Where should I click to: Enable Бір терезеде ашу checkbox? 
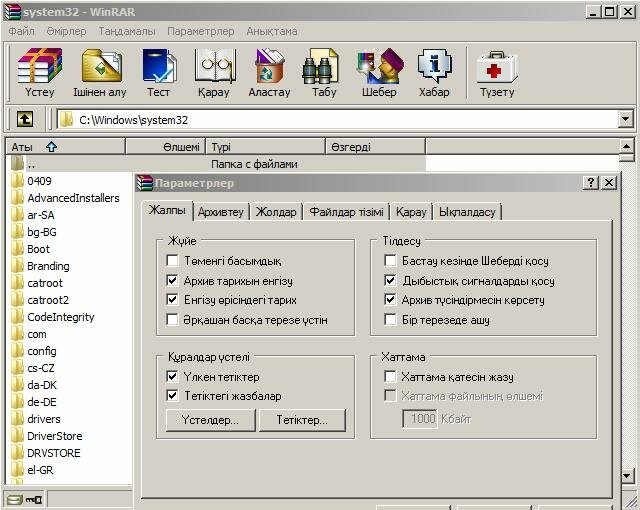tap(390, 319)
